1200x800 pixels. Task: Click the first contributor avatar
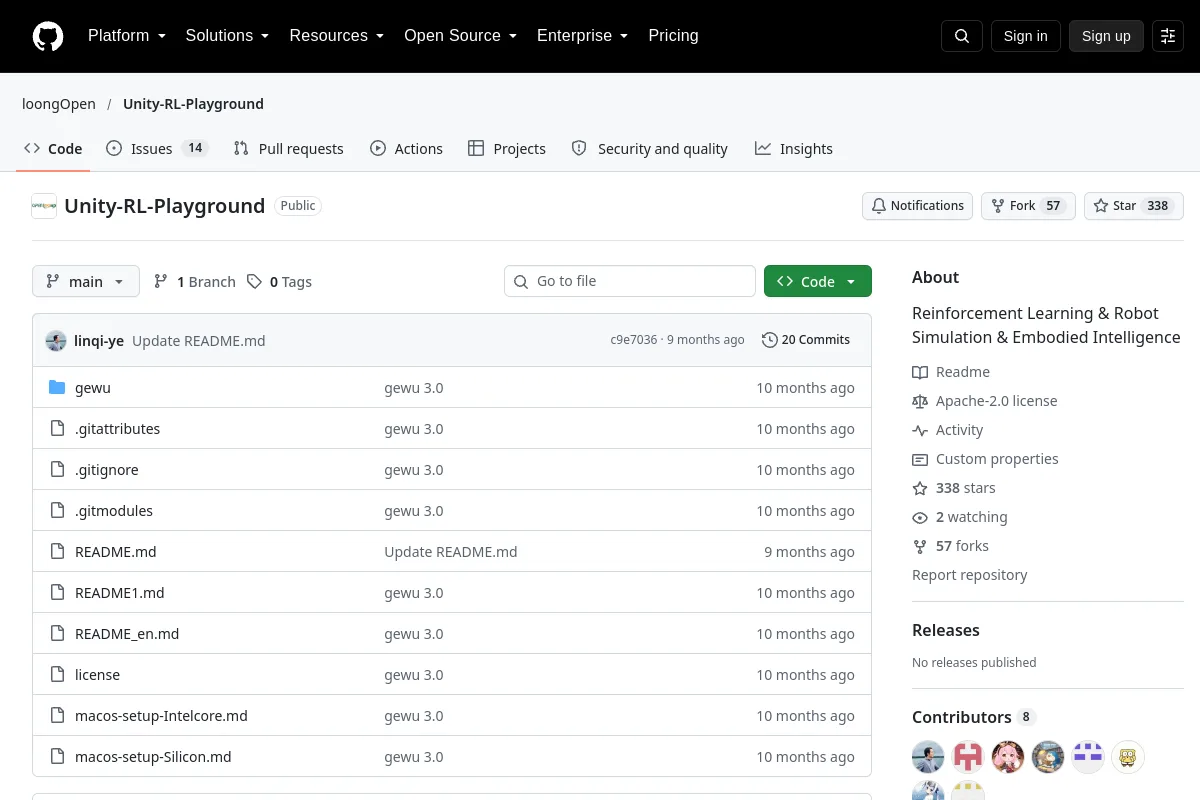pyautogui.click(x=928, y=757)
